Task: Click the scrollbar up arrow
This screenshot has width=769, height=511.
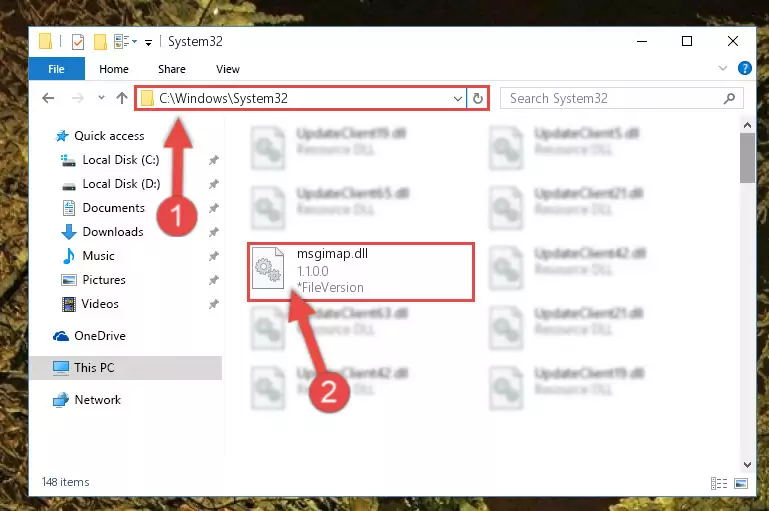Action: pos(747,126)
